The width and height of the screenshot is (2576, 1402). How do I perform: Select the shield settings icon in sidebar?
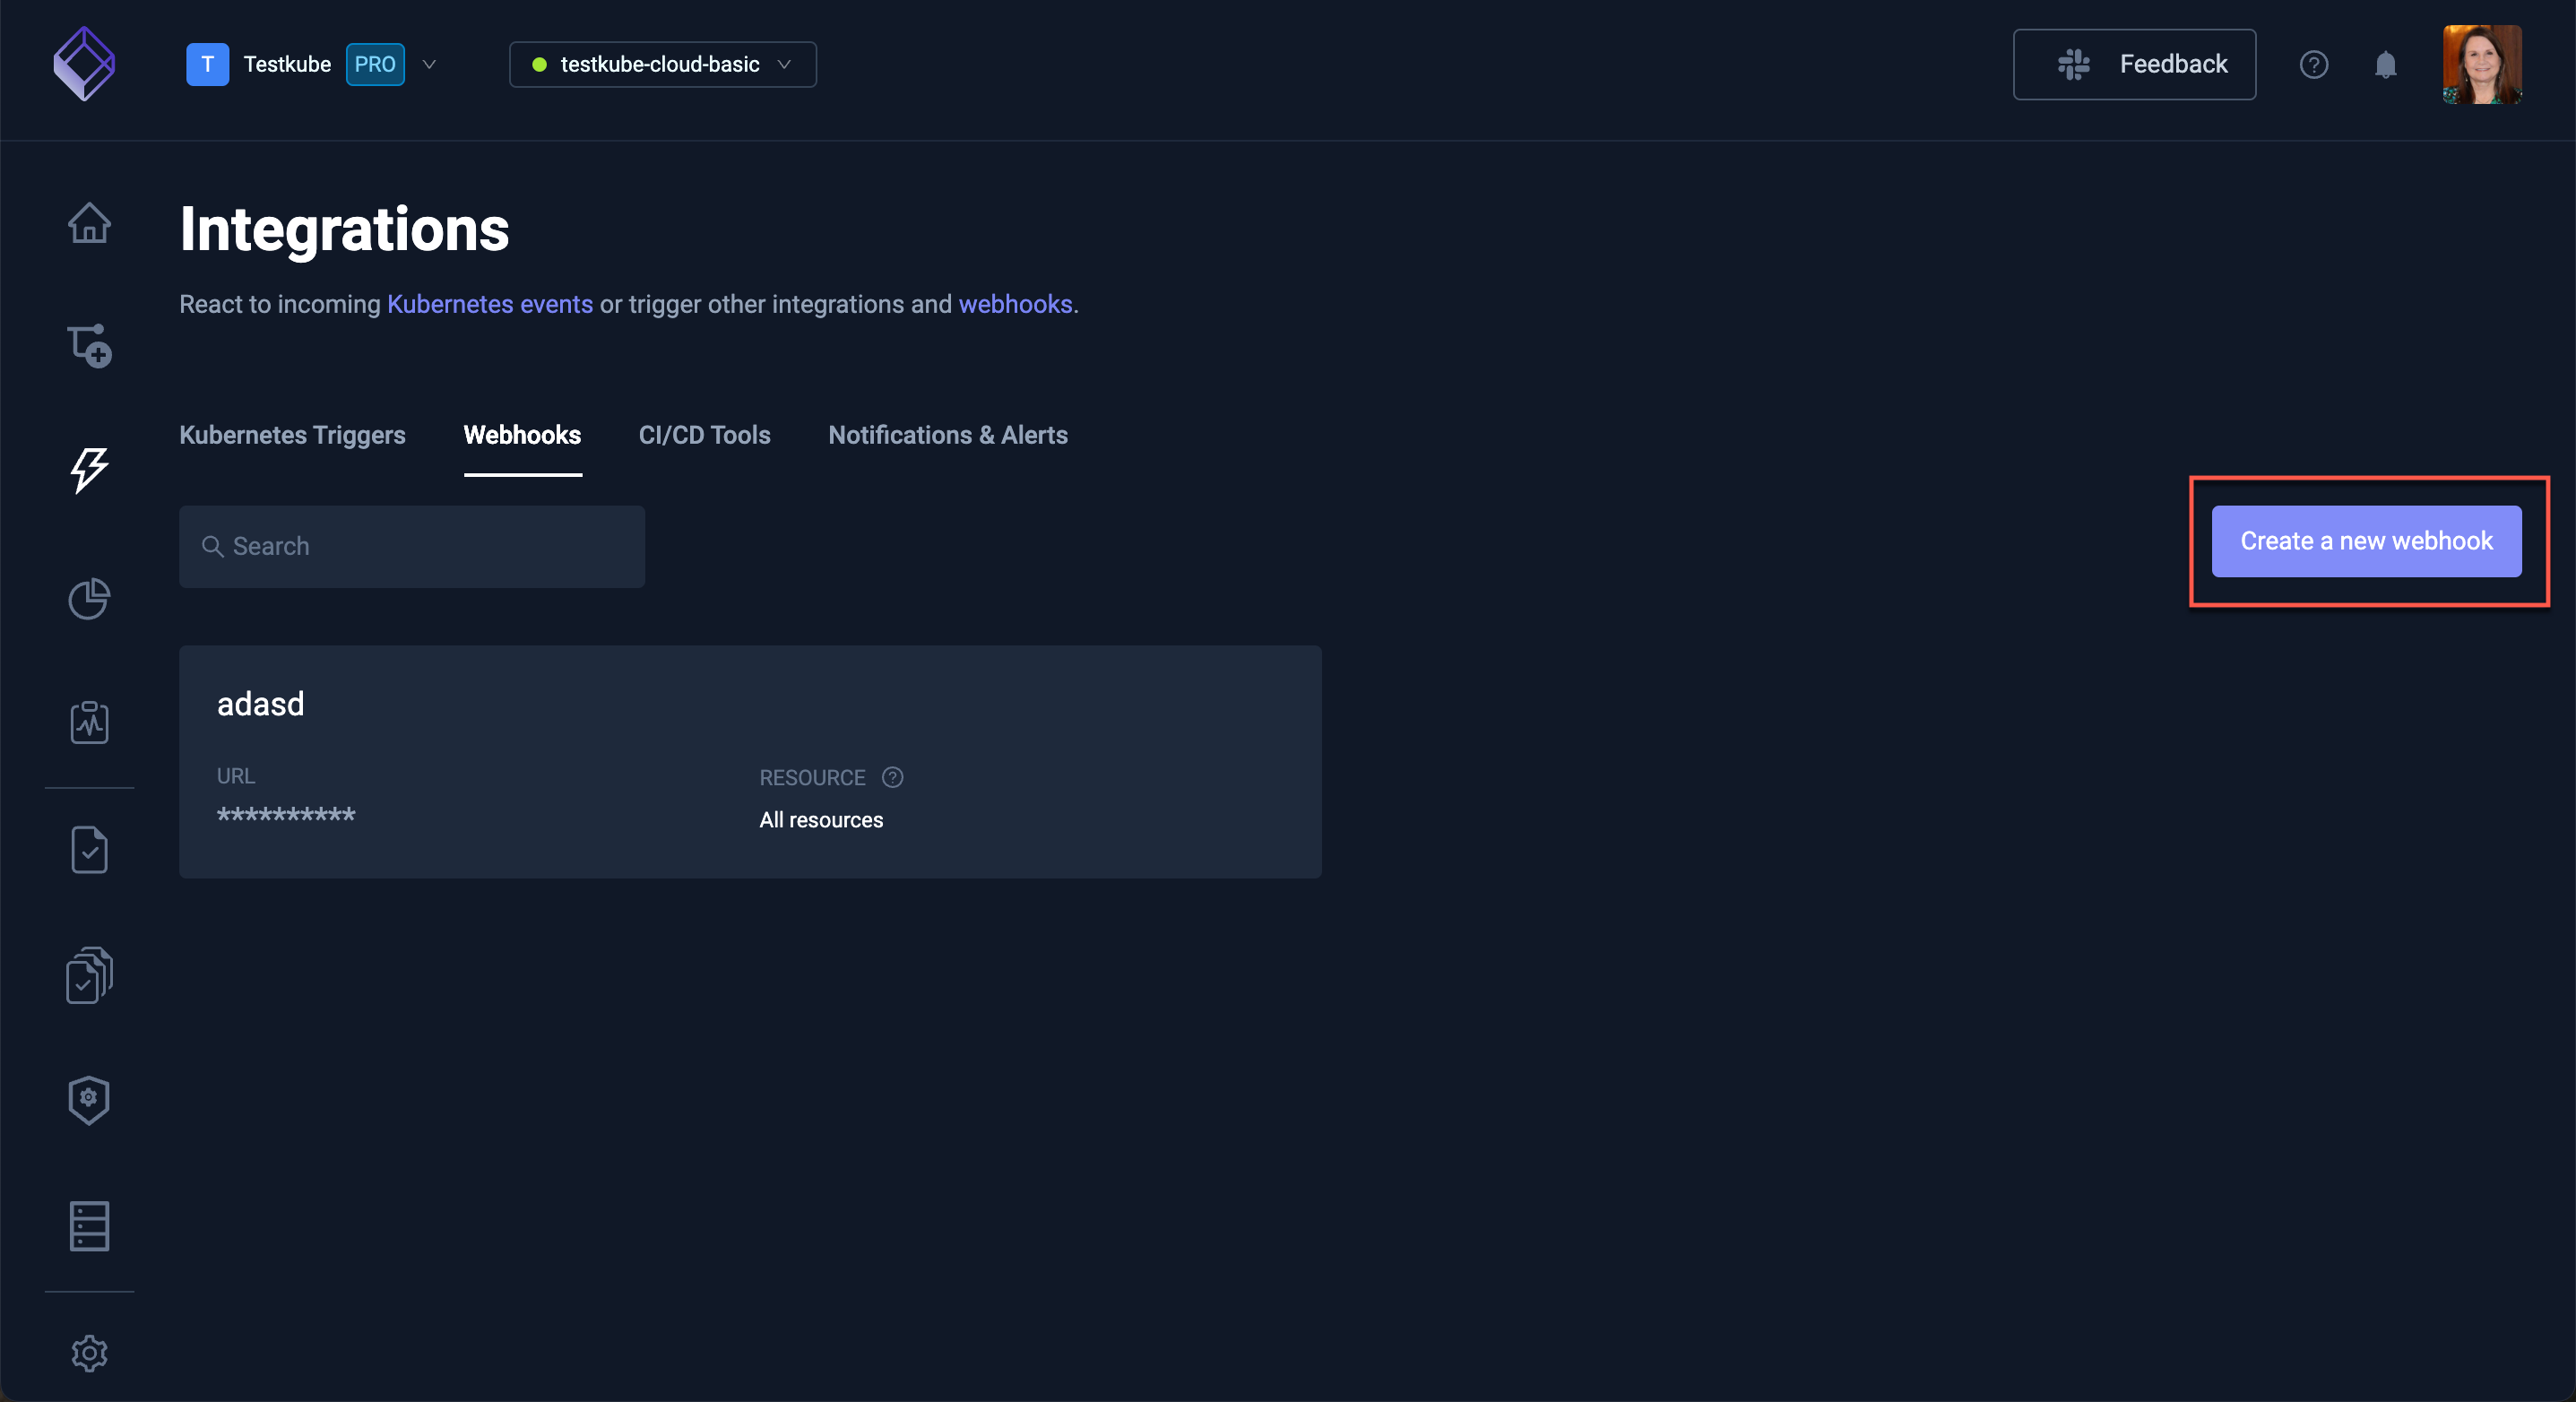click(88, 1100)
